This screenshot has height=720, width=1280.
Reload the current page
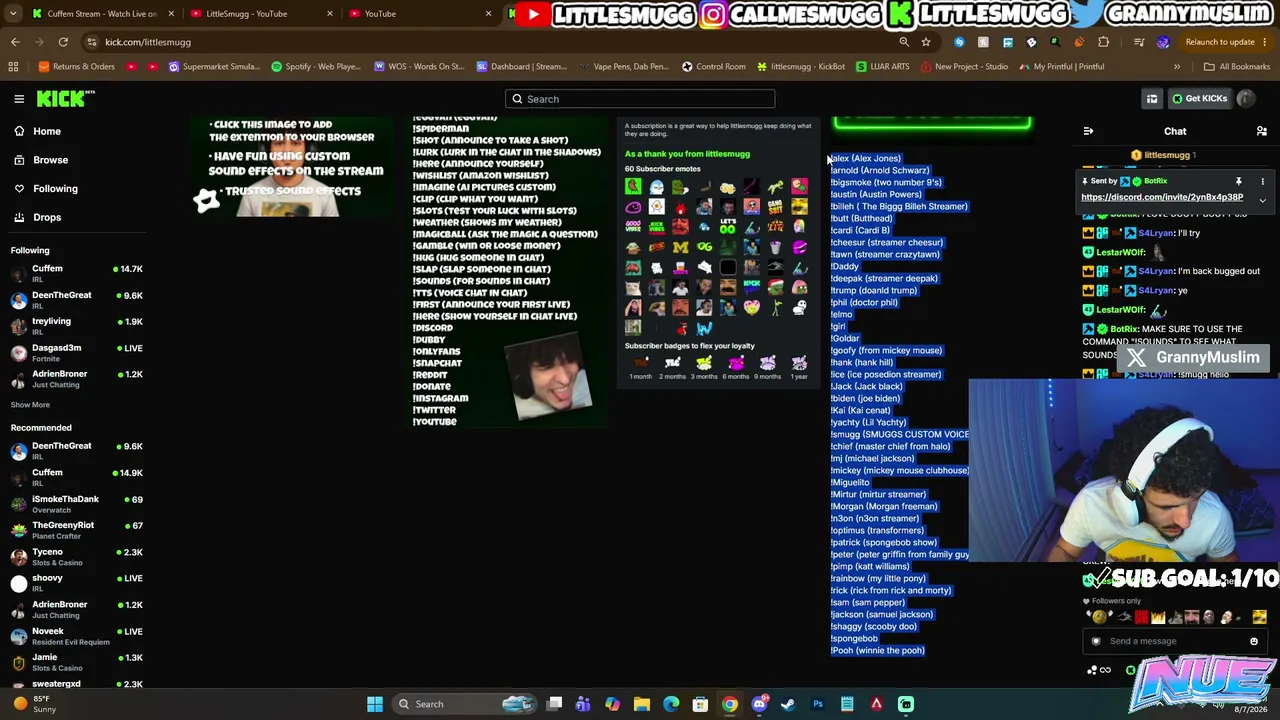click(x=63, y=42)
